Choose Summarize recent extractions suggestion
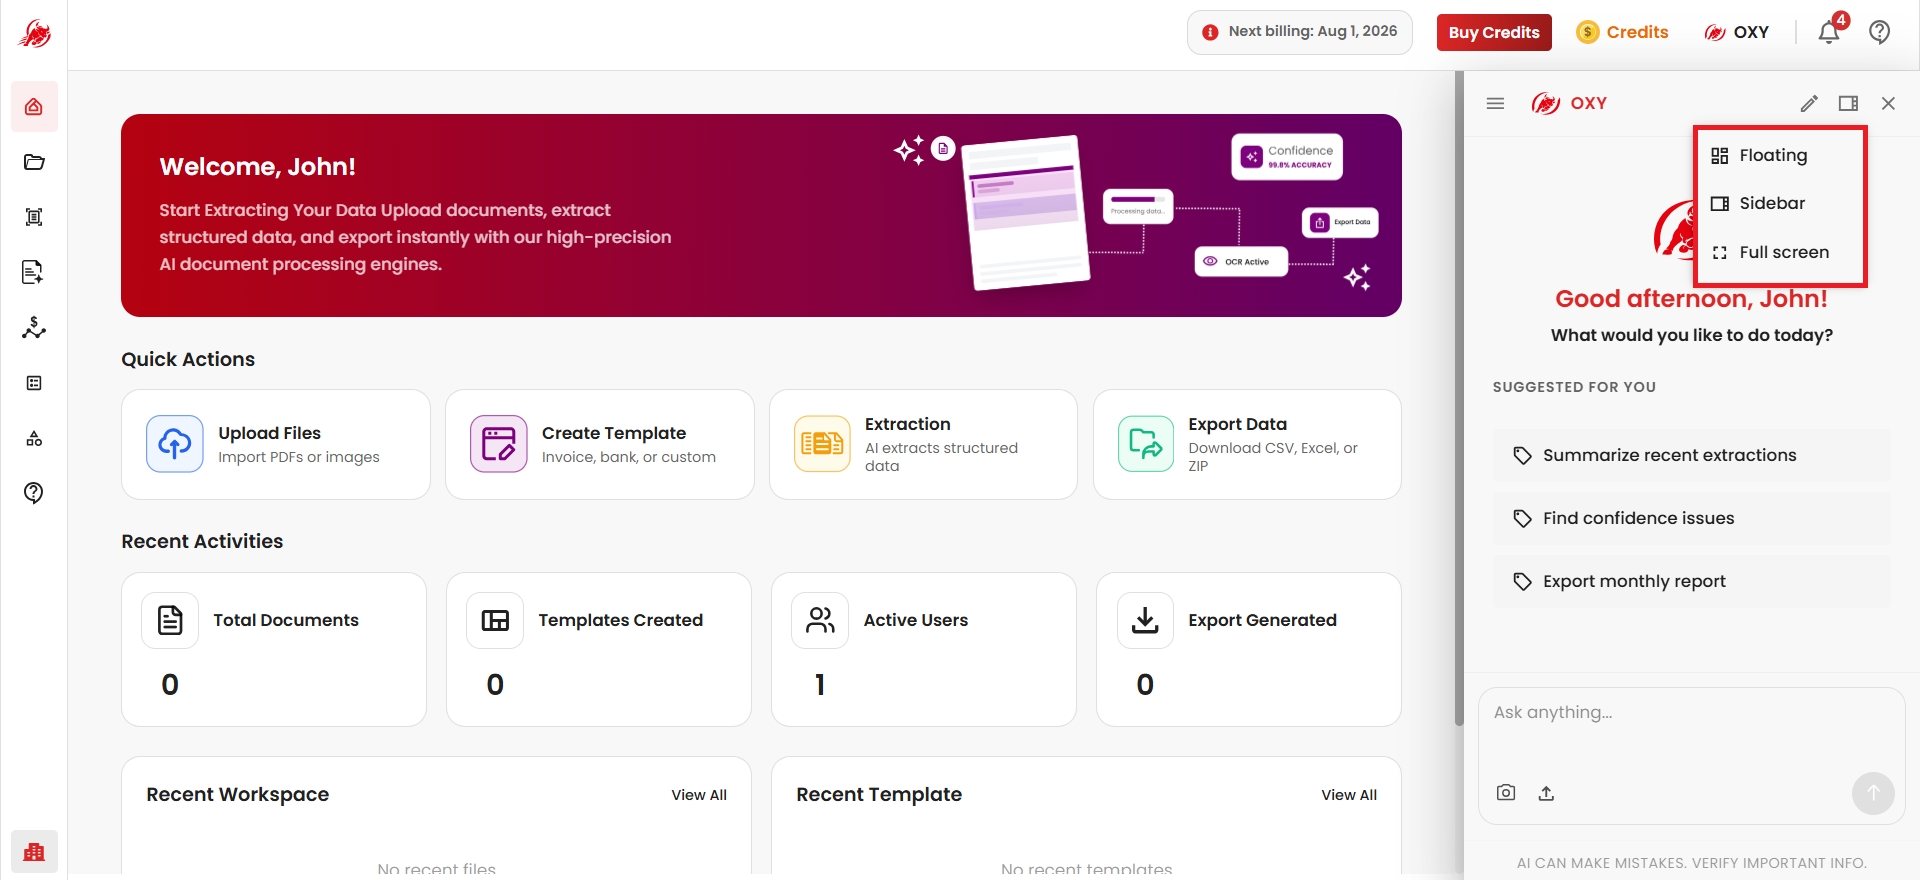This screenshot has width=1920, height=880. [1692, 455]
